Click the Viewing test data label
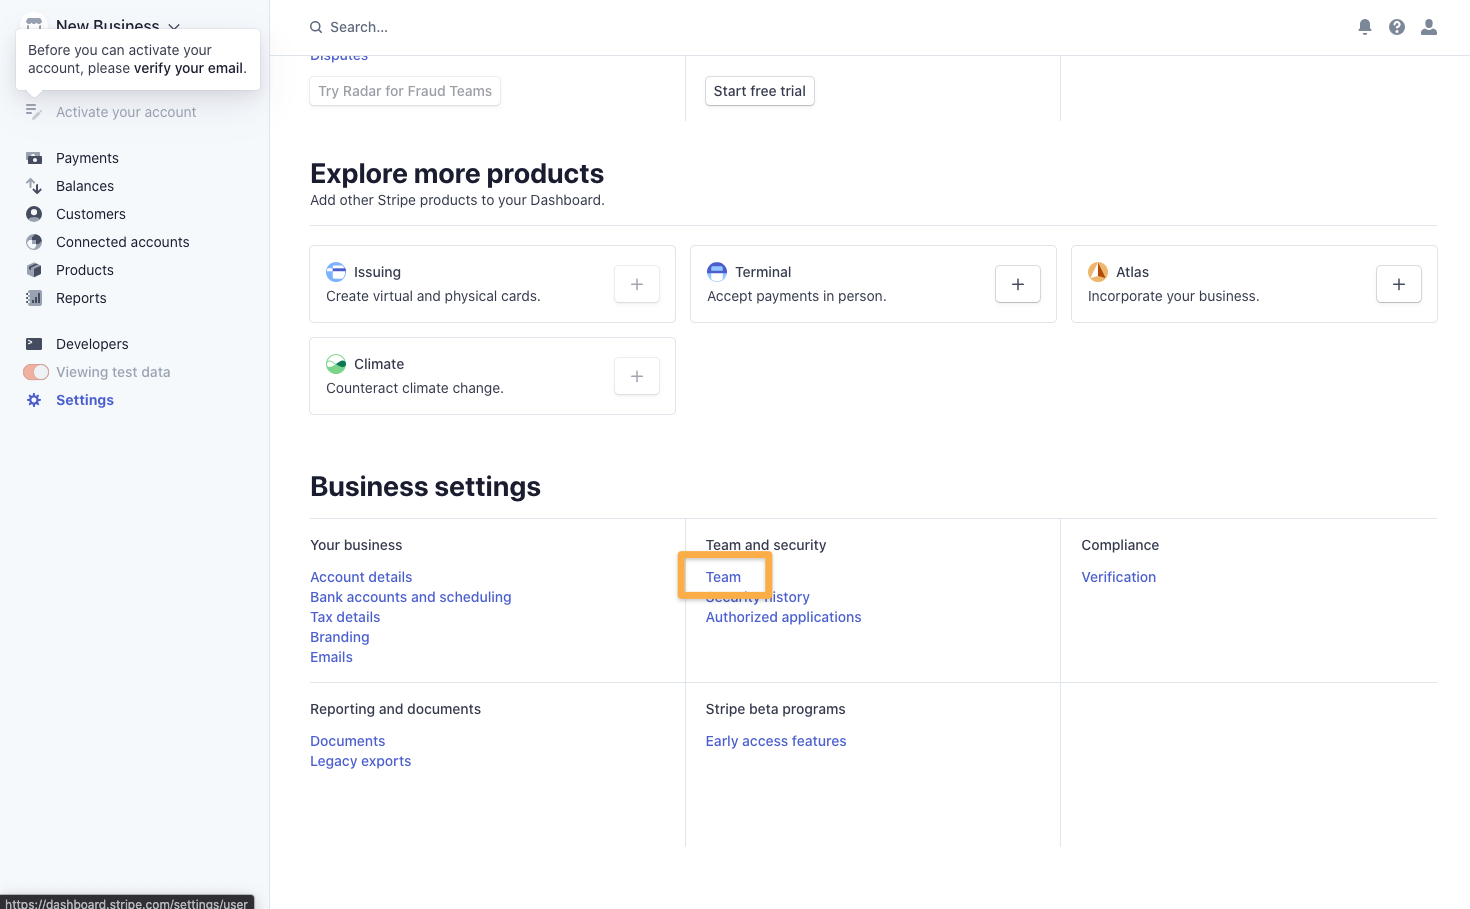Viewport: 1470px width, 909px height. [x=113, y=372]
